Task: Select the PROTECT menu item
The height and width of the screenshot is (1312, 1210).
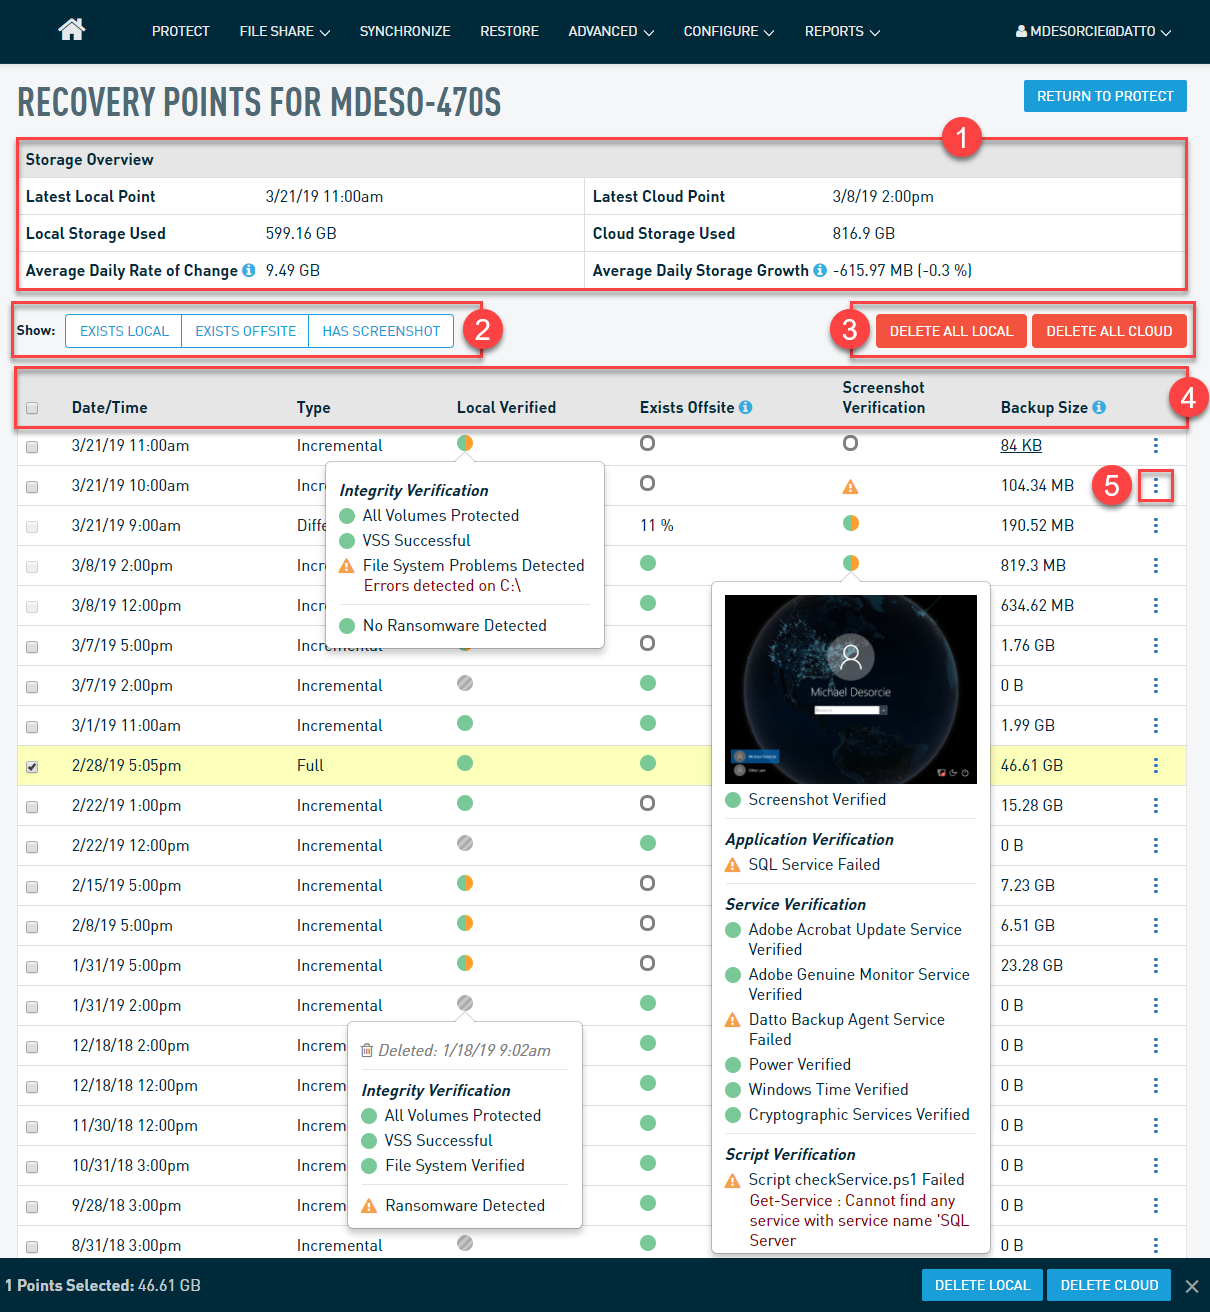Action: click(x=180, y=31)
